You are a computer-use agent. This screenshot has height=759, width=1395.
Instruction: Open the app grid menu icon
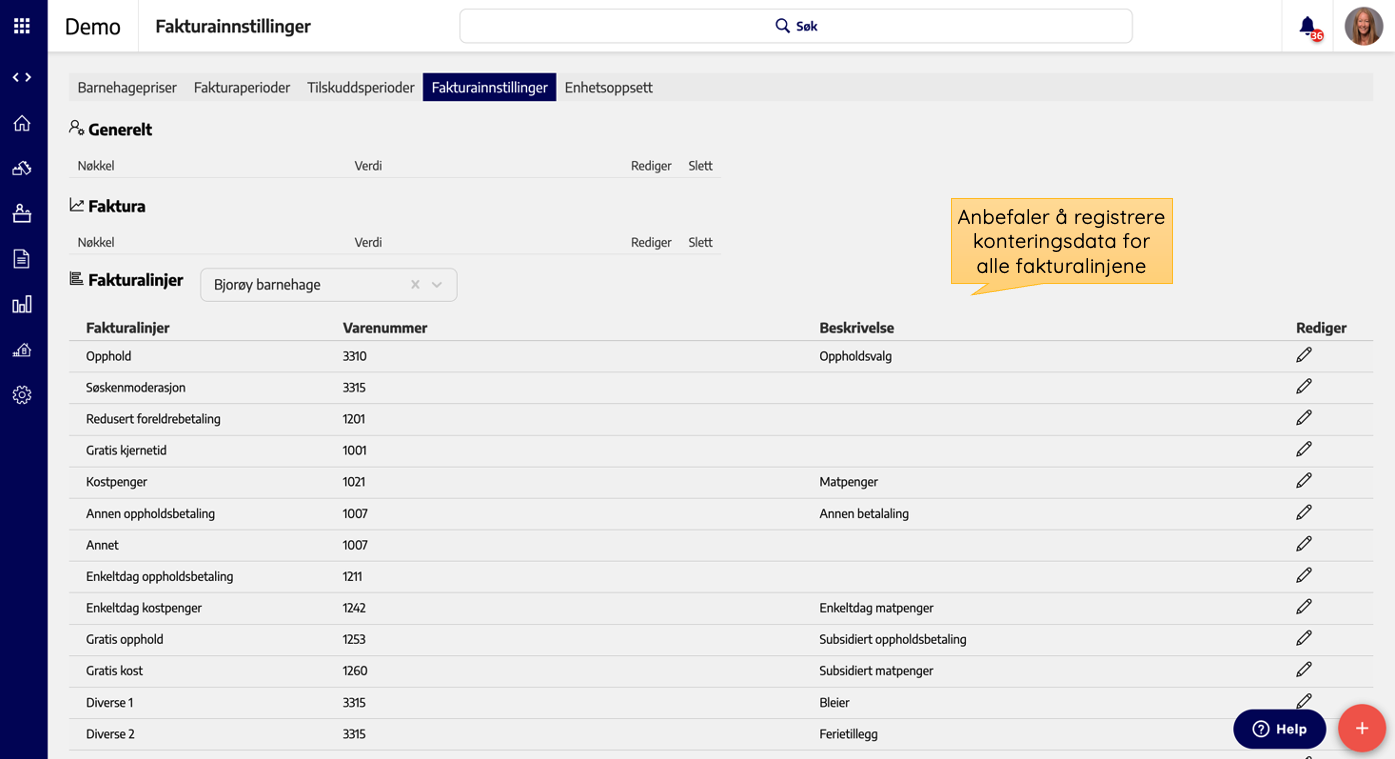click(x=22, y=26)
